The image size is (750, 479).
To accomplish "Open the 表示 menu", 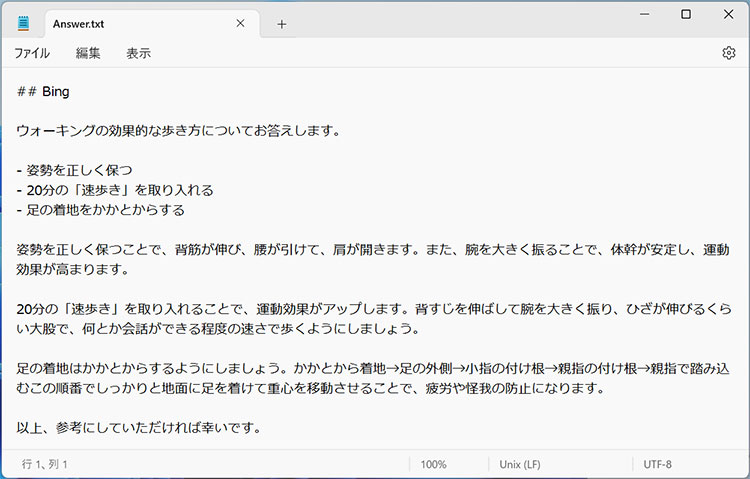I will click(x=138, y=53).
